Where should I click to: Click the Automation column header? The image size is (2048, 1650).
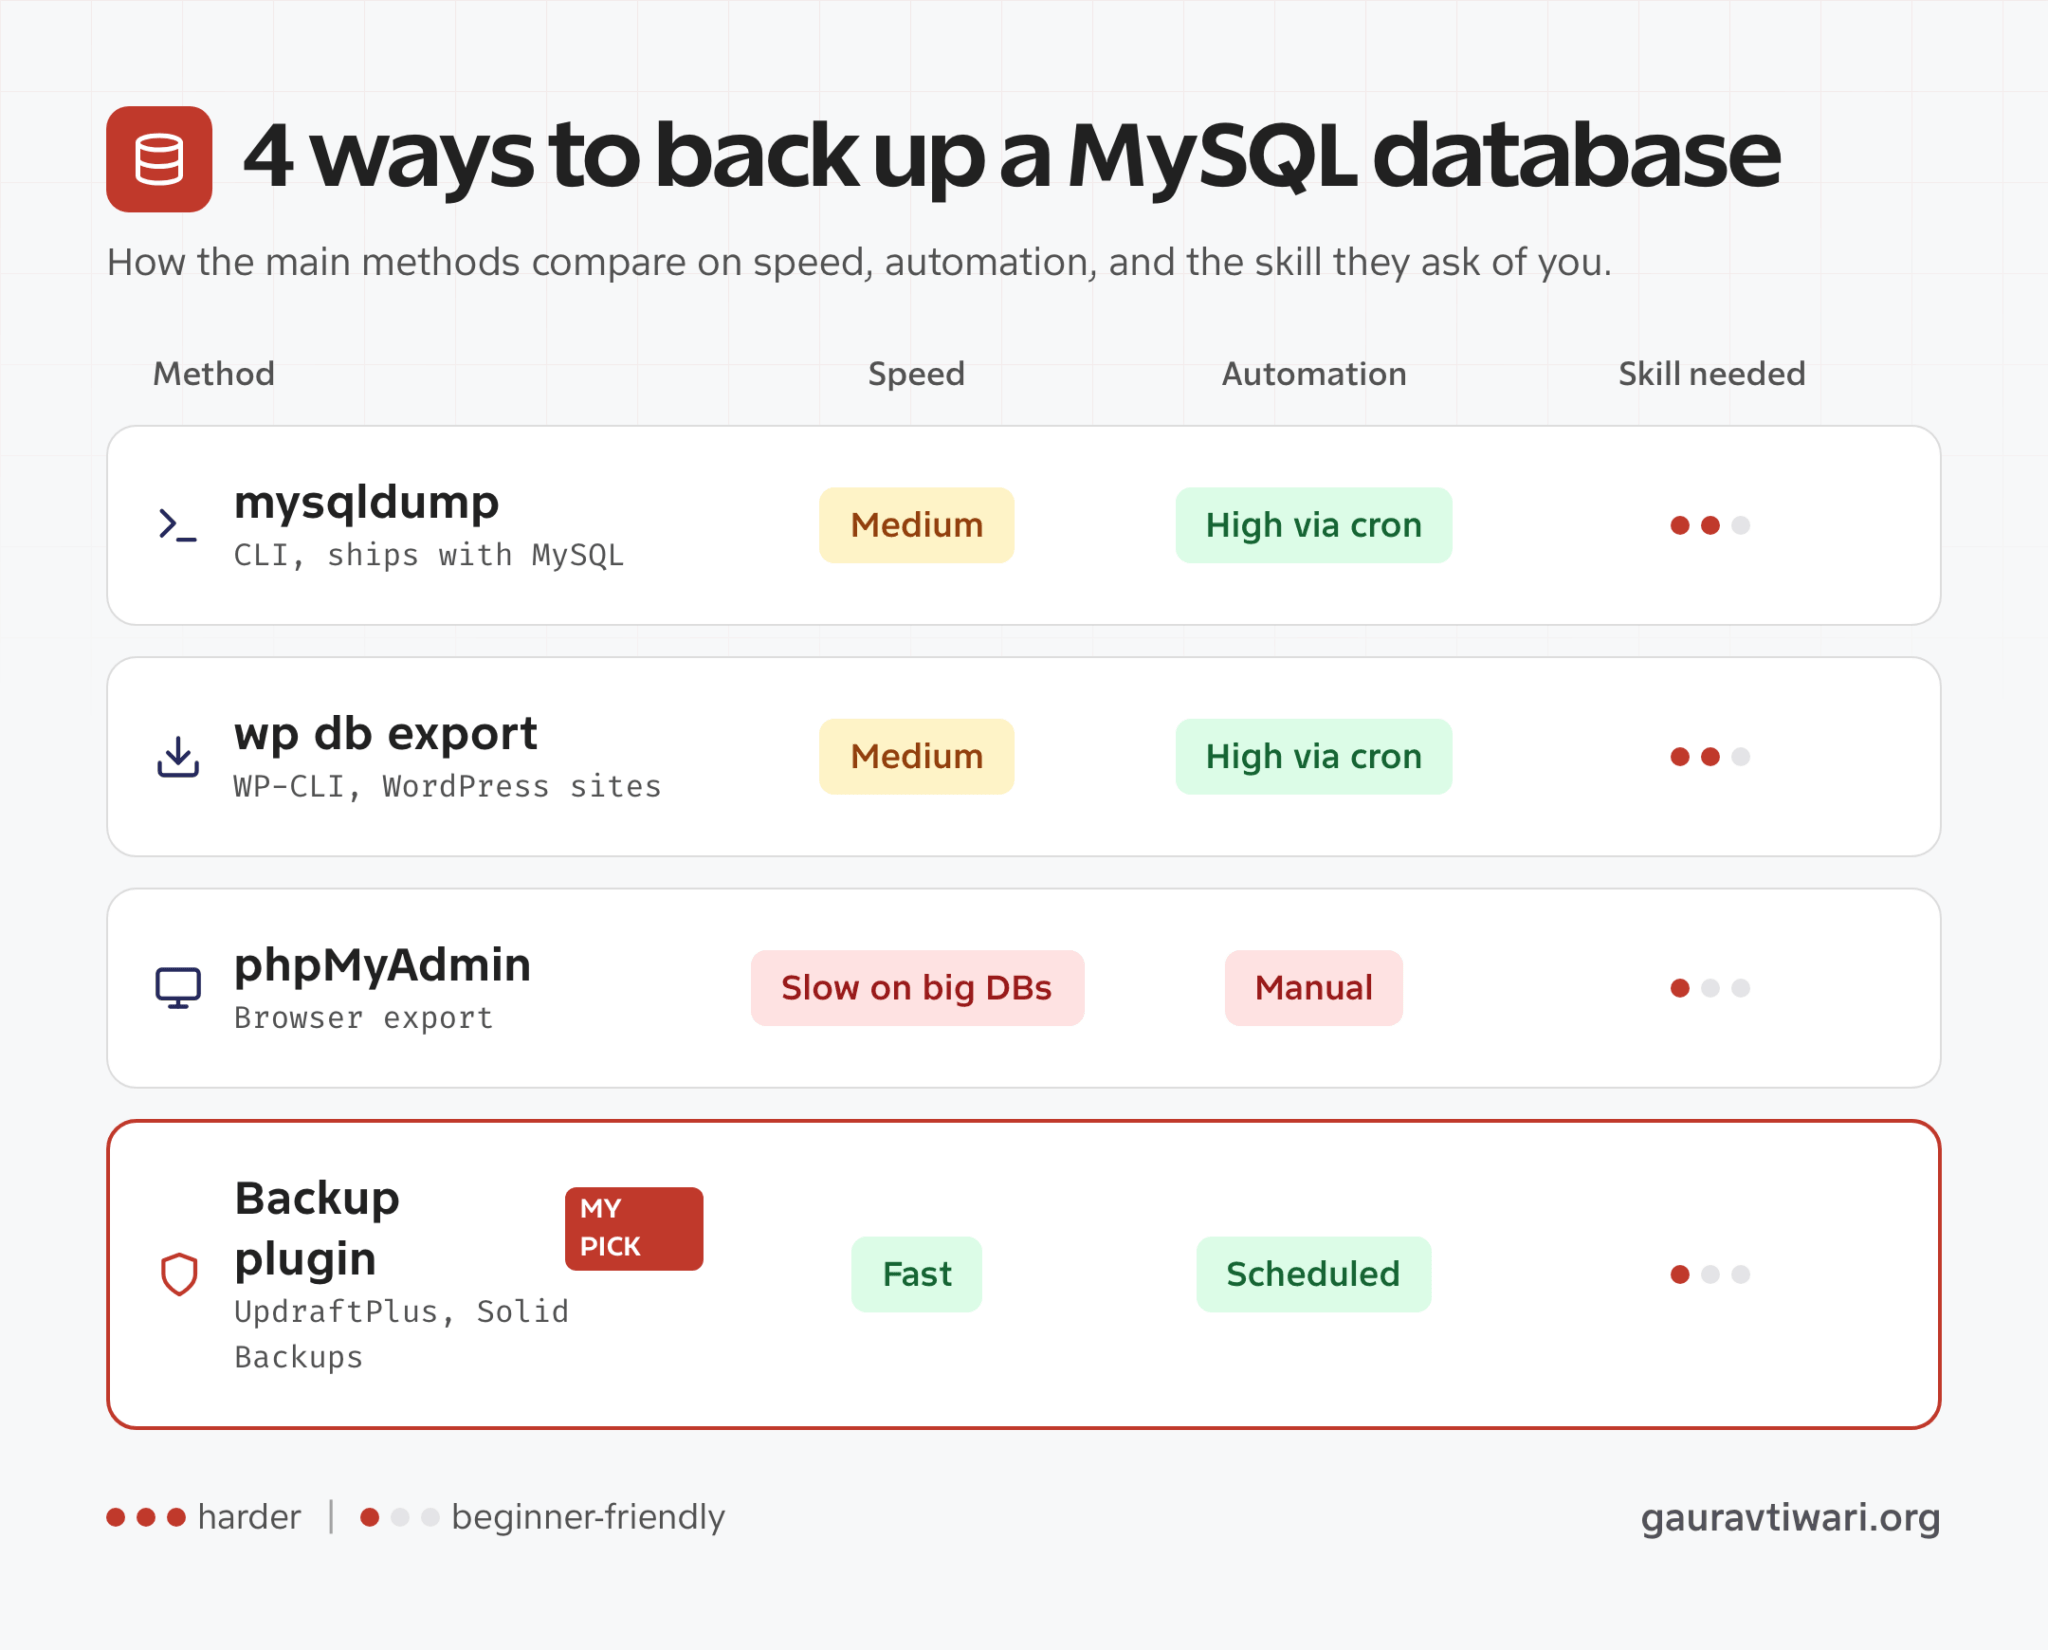1314,374
